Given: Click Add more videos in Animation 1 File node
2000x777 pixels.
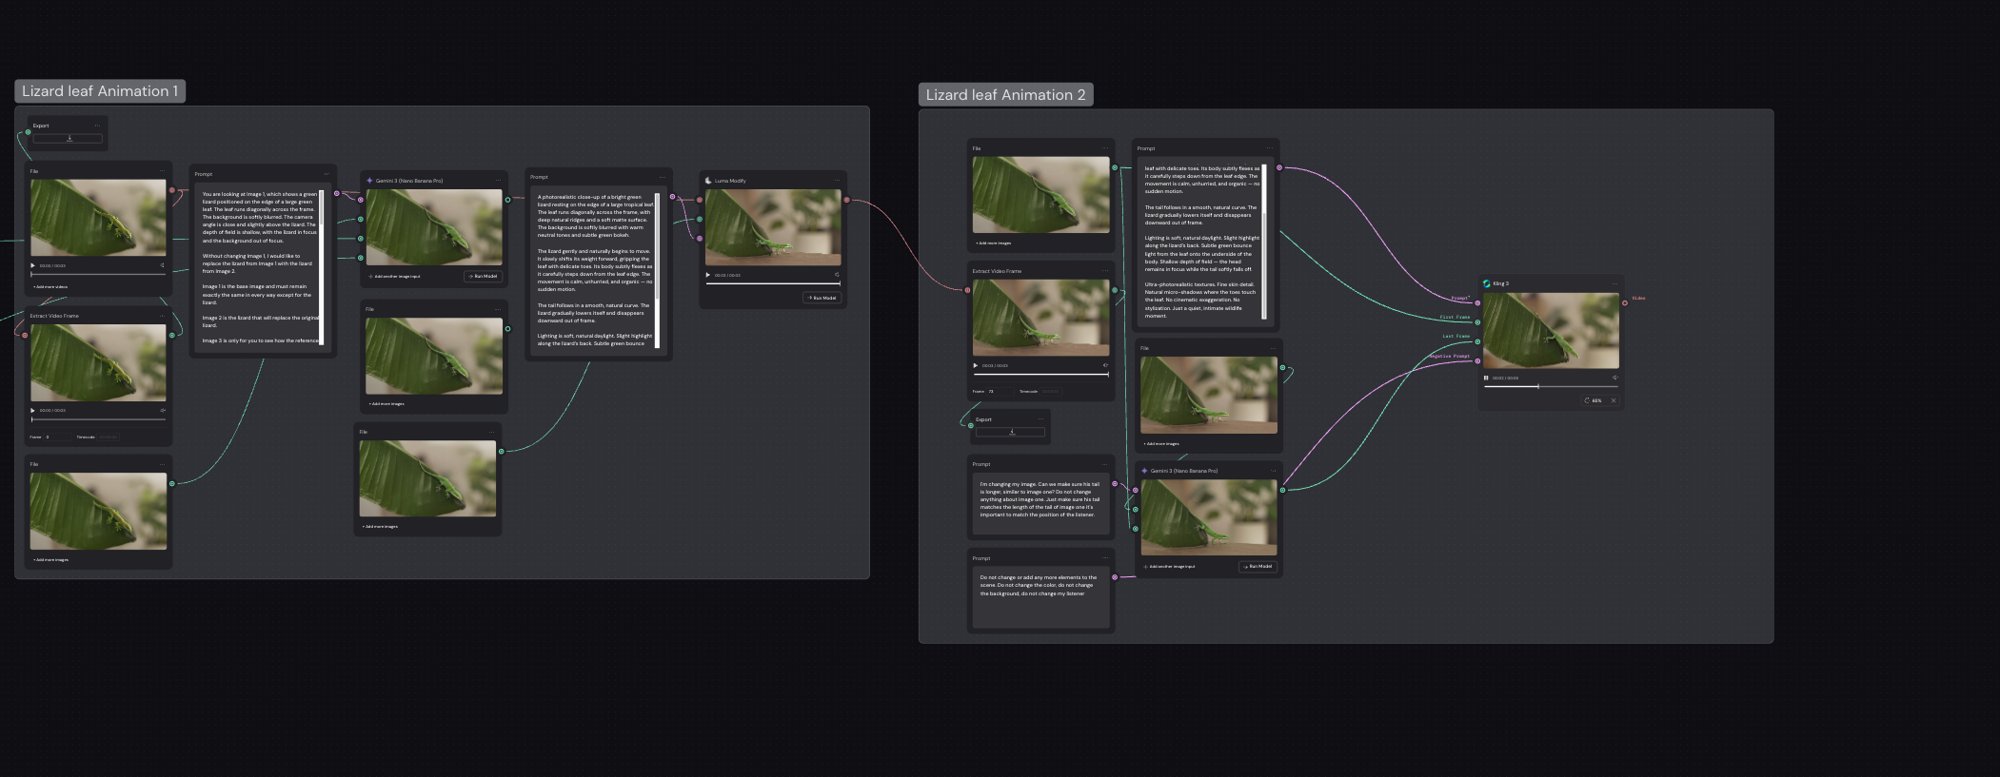Looking at the screenshot, I should coord(50,287).
